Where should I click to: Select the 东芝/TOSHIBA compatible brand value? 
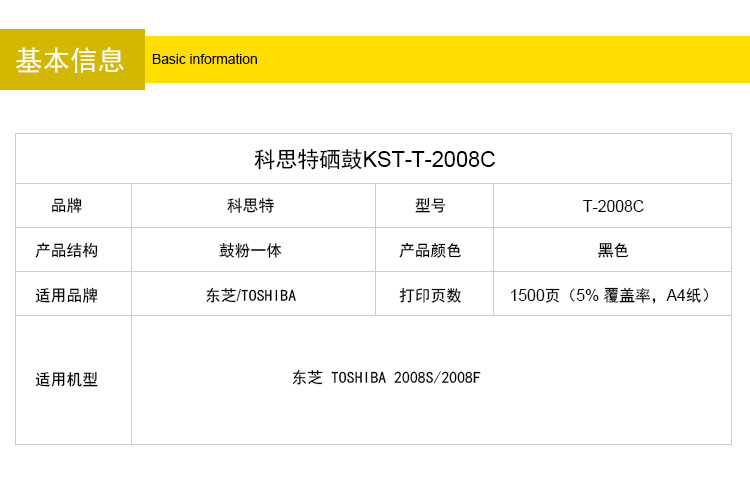pos(250,295)
